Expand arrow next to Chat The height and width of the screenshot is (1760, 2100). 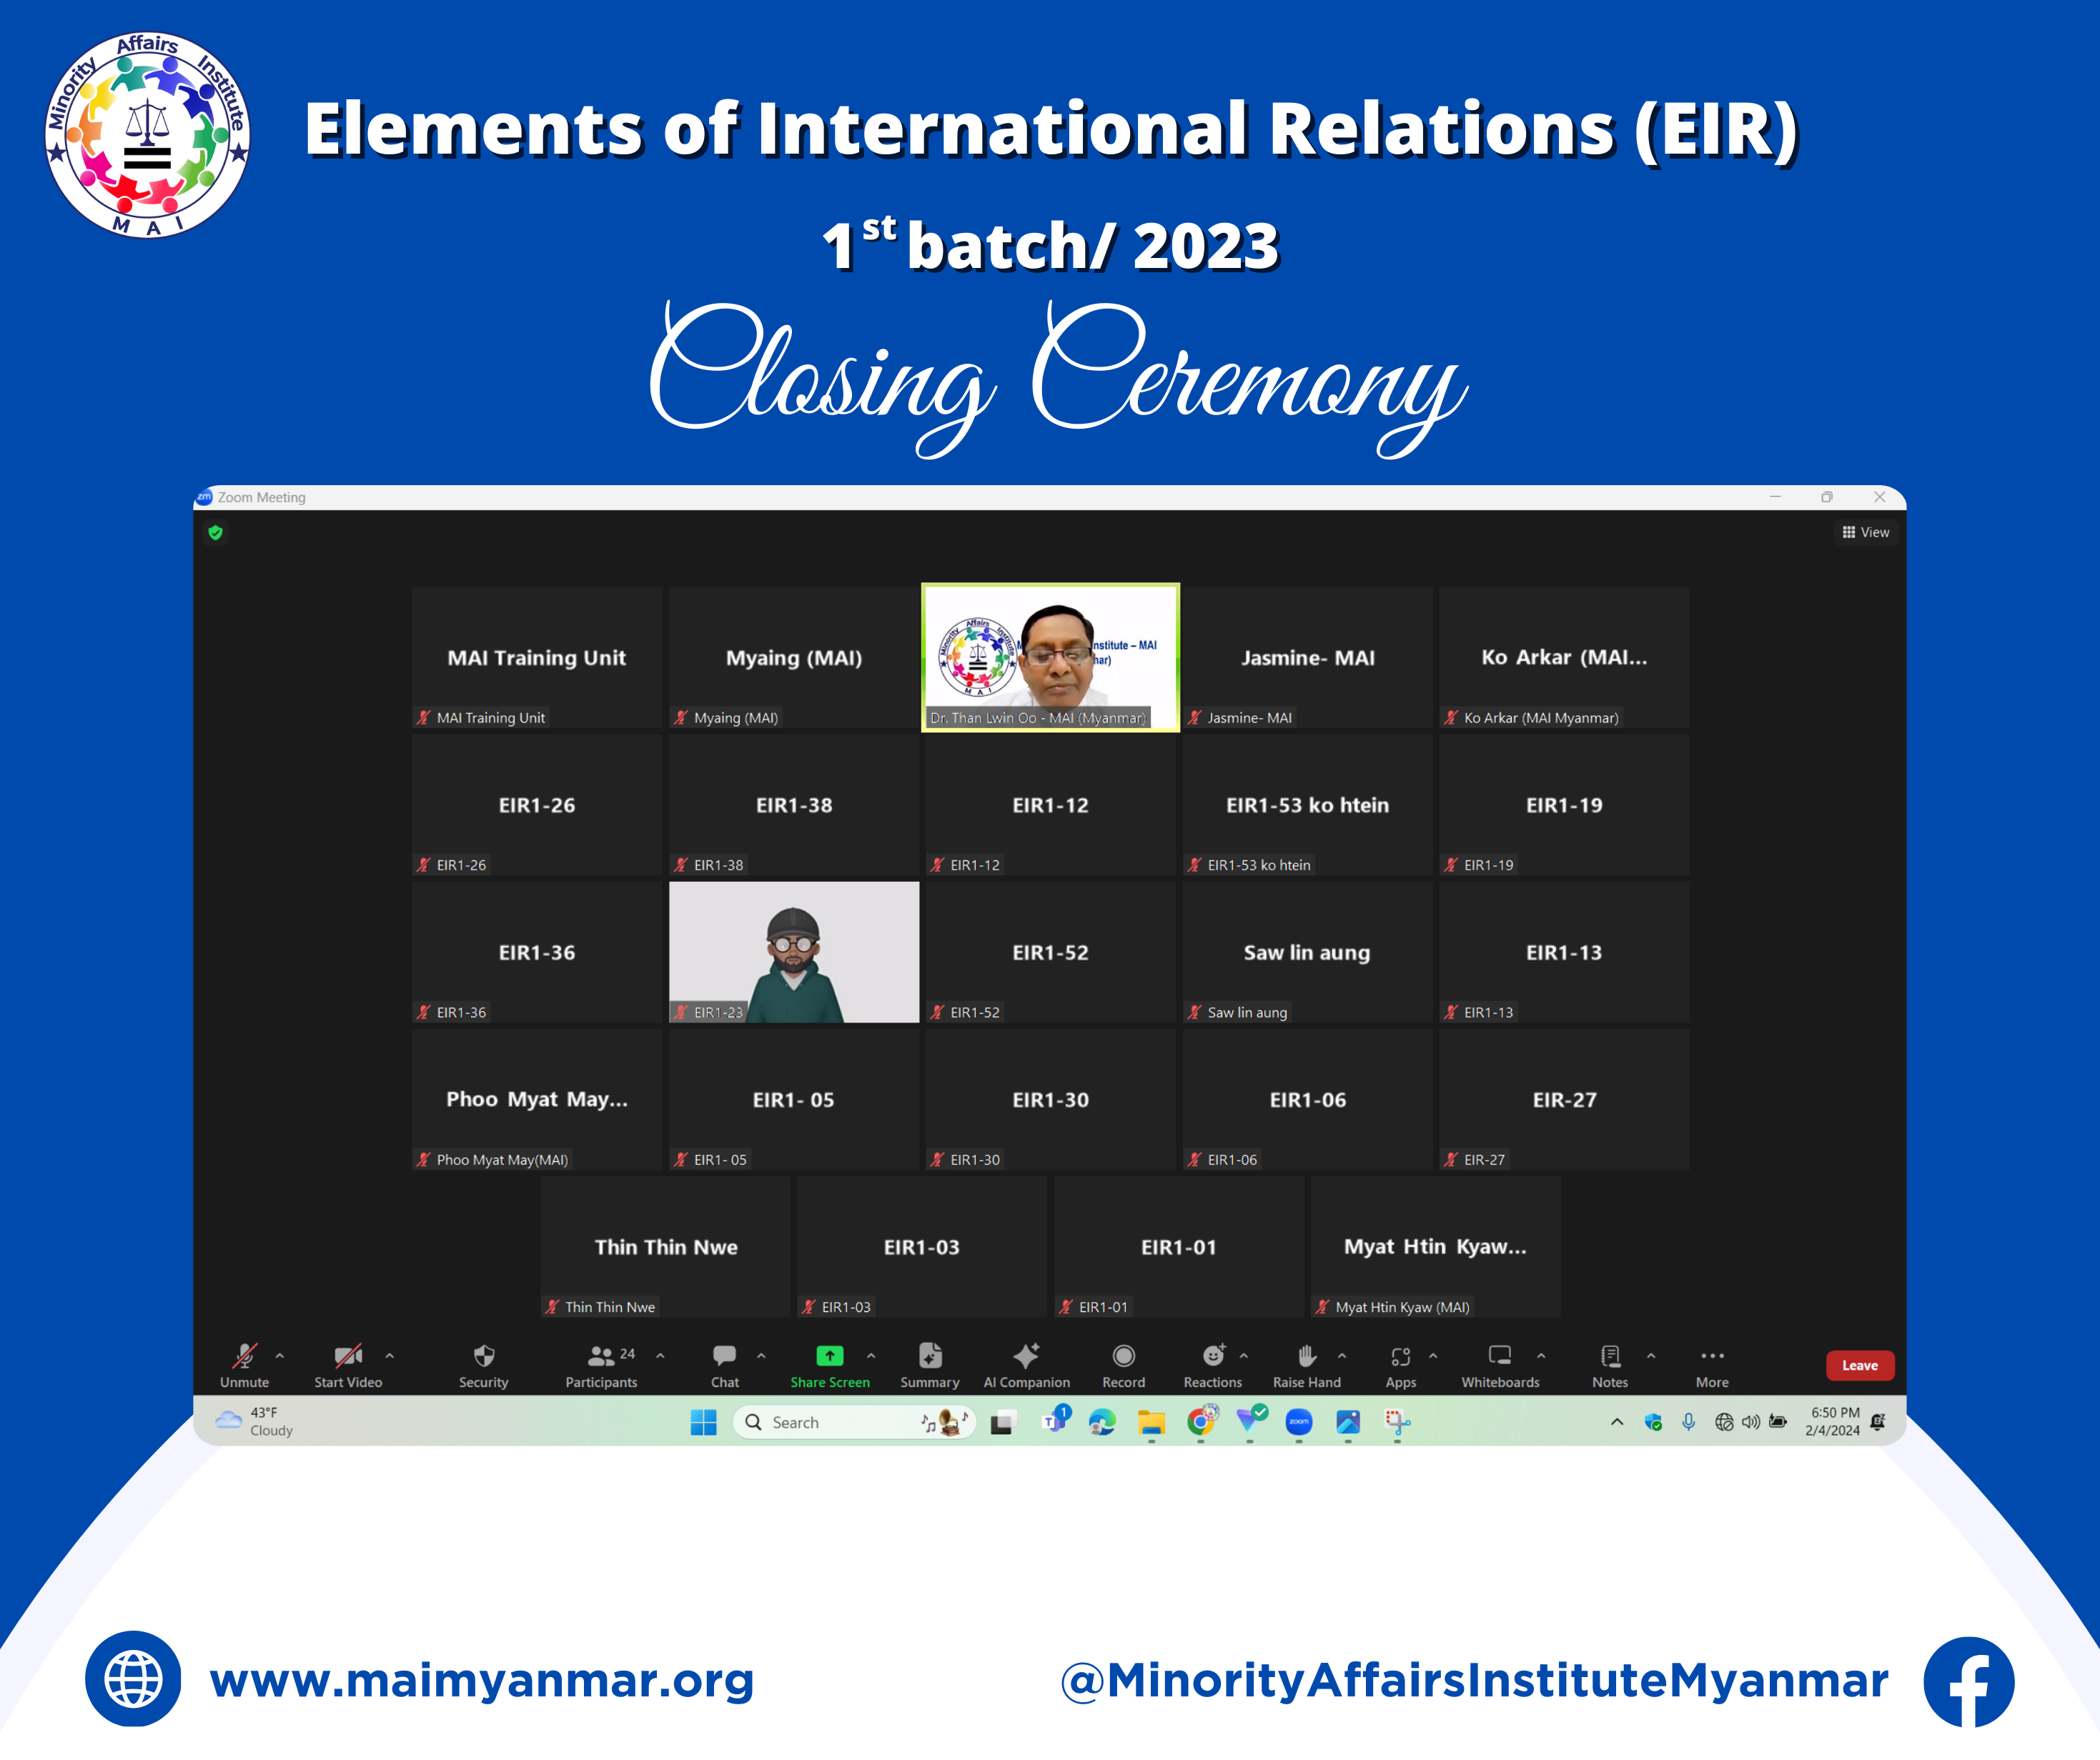click(x=761, y=1356)
